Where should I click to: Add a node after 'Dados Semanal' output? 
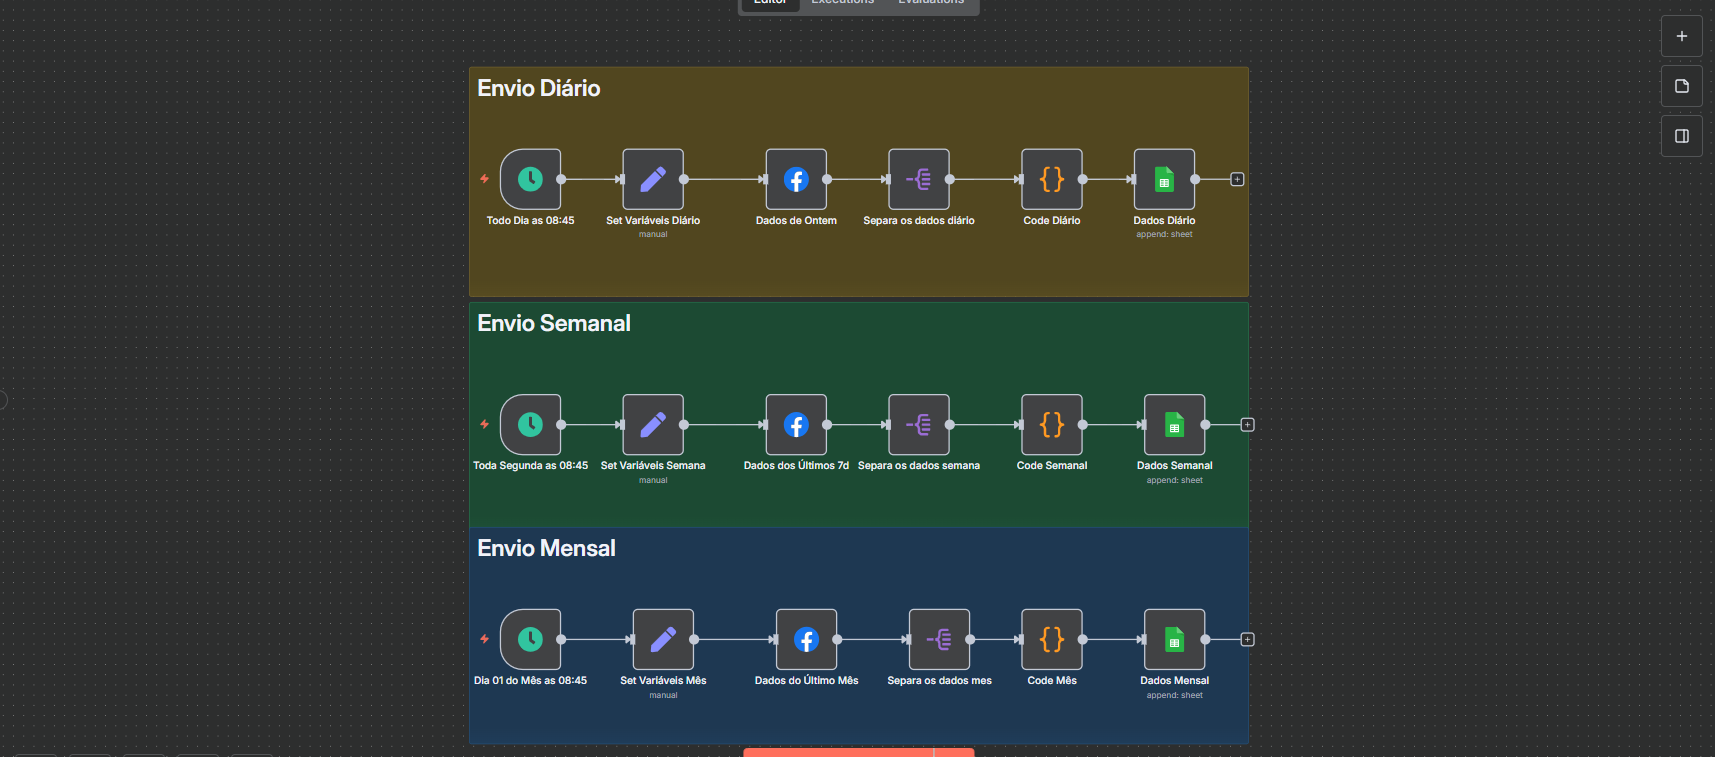click(1247, 425)
